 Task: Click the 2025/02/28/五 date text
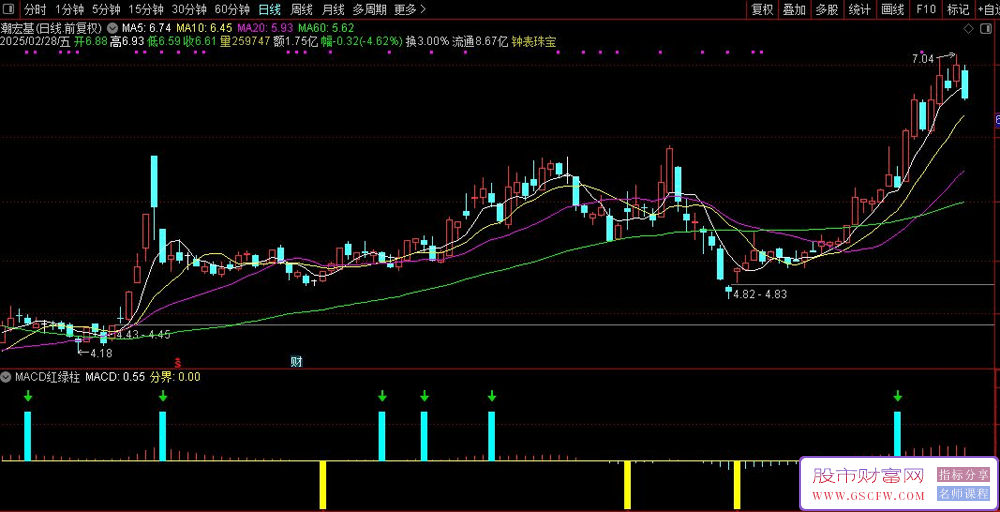tap(36, 41)
